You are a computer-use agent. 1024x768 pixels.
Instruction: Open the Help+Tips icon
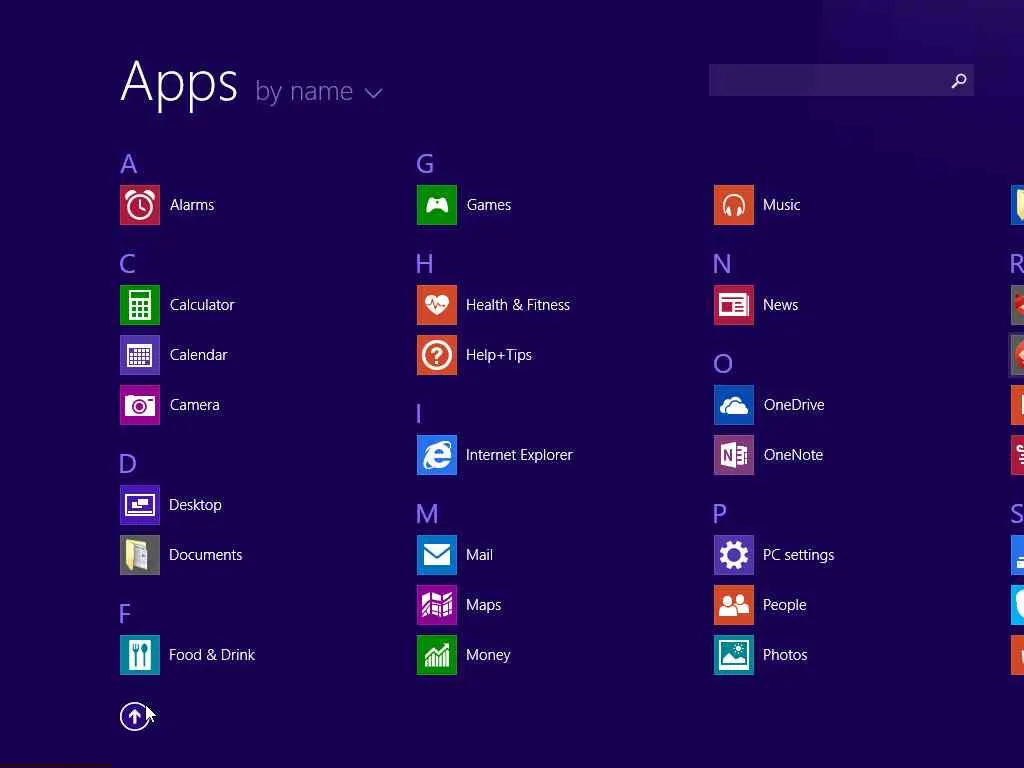(437, 355)
